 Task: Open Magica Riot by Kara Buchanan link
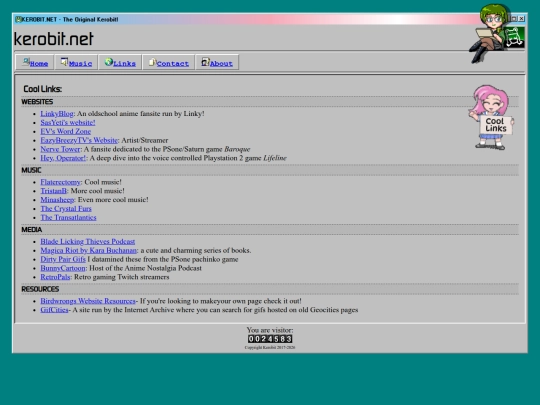pyautogui.click(x=89, y=251)
